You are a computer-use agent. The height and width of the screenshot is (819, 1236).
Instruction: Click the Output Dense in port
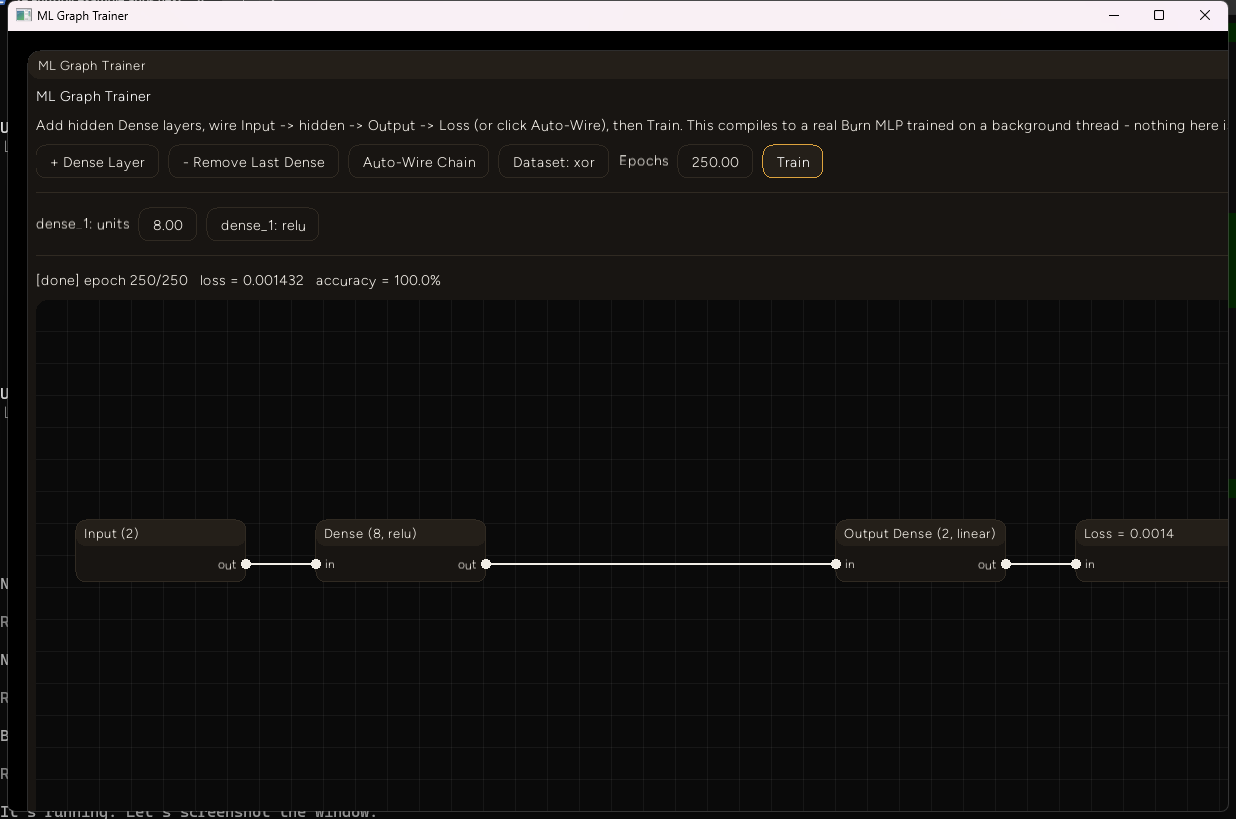click(x=836, y=564)
